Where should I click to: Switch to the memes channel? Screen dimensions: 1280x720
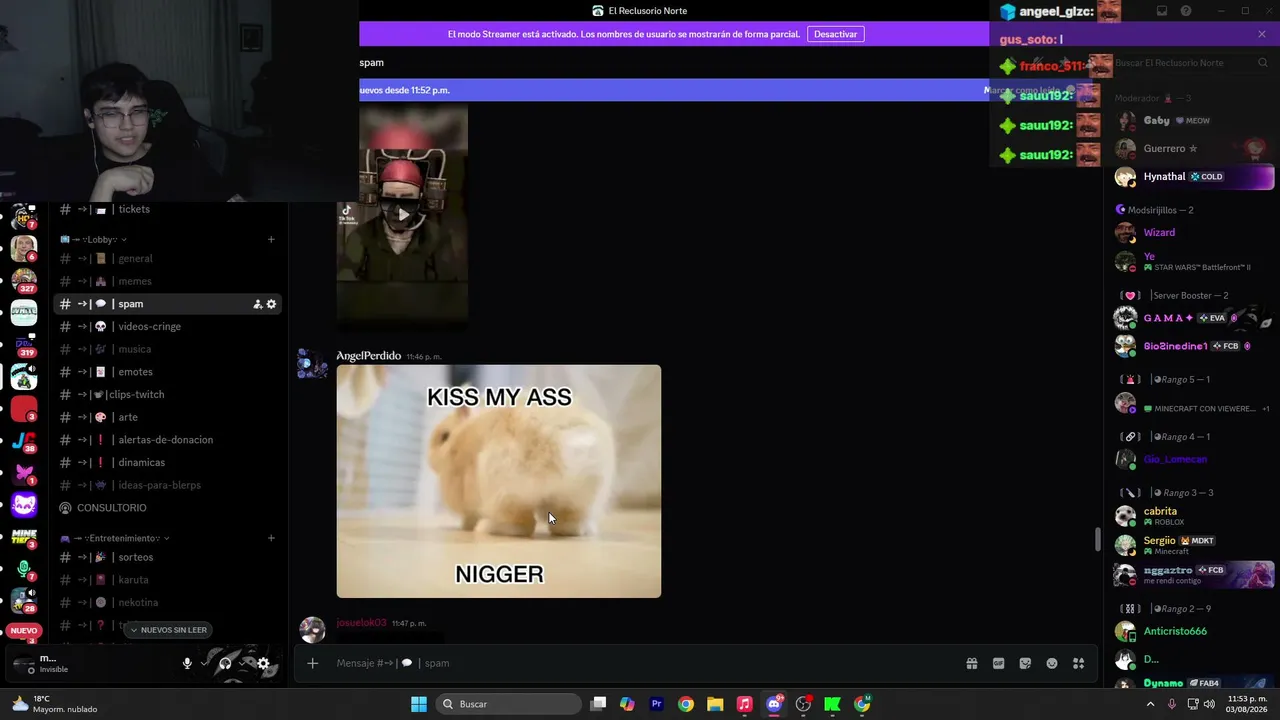click(167, 281)
